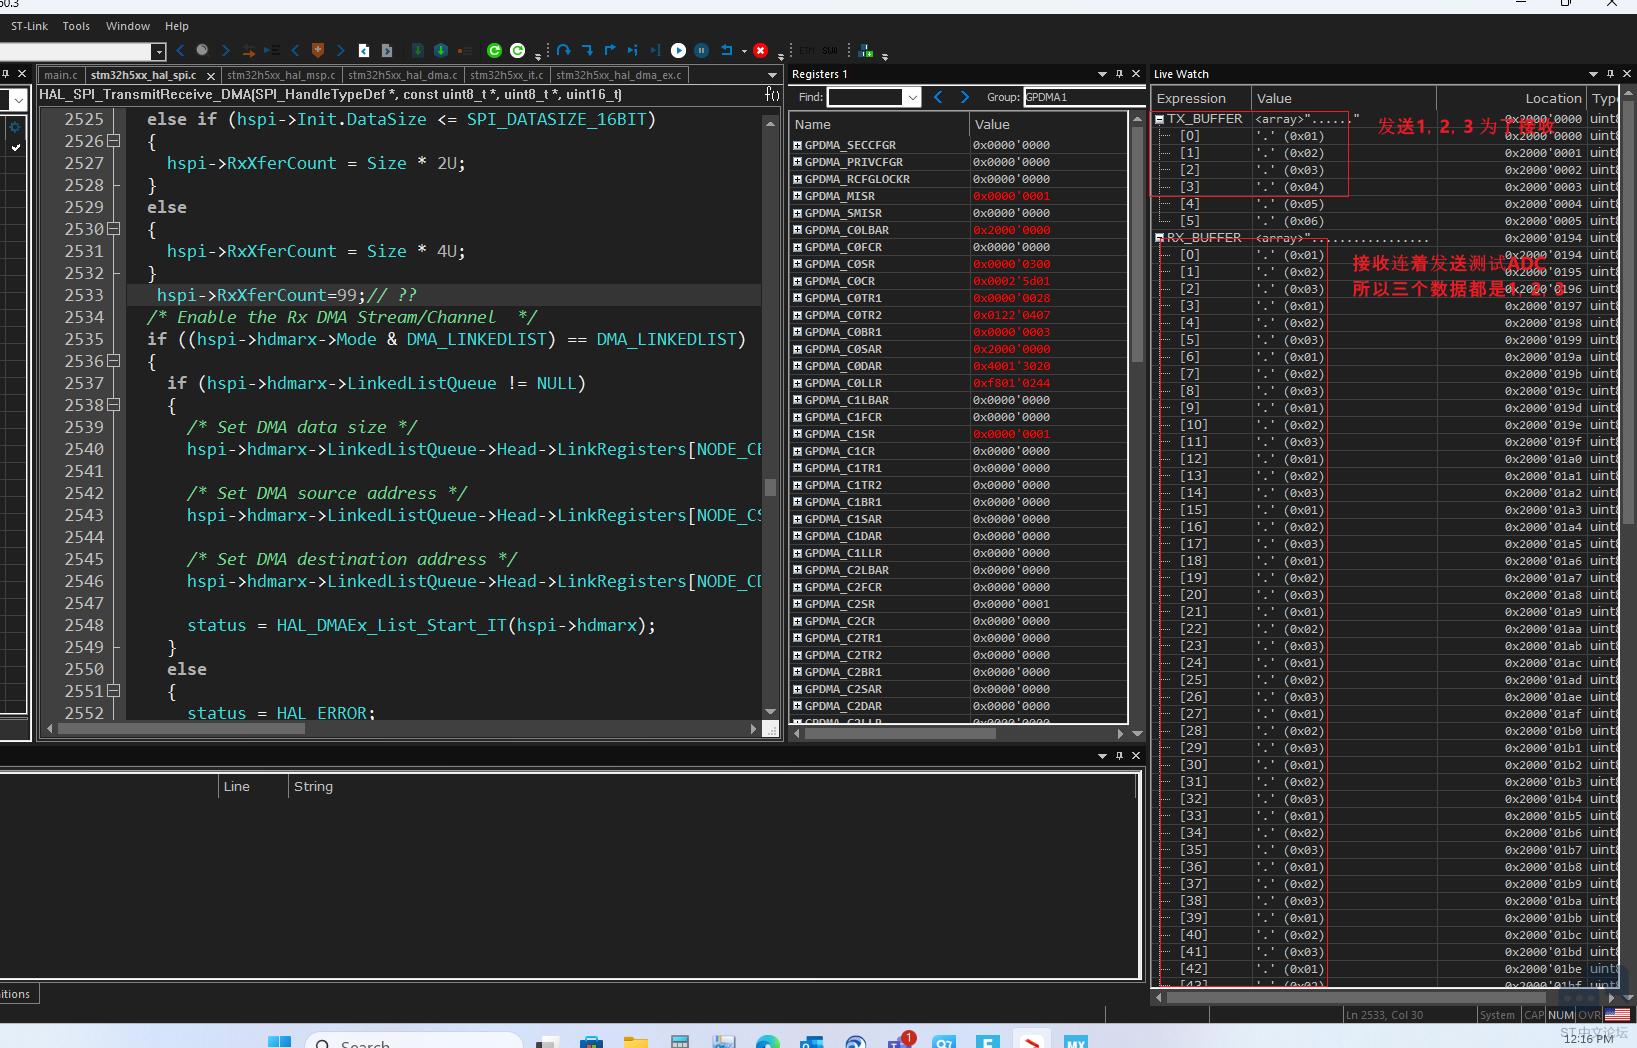Click the pin icon of Registers 1 panel

1119,74
